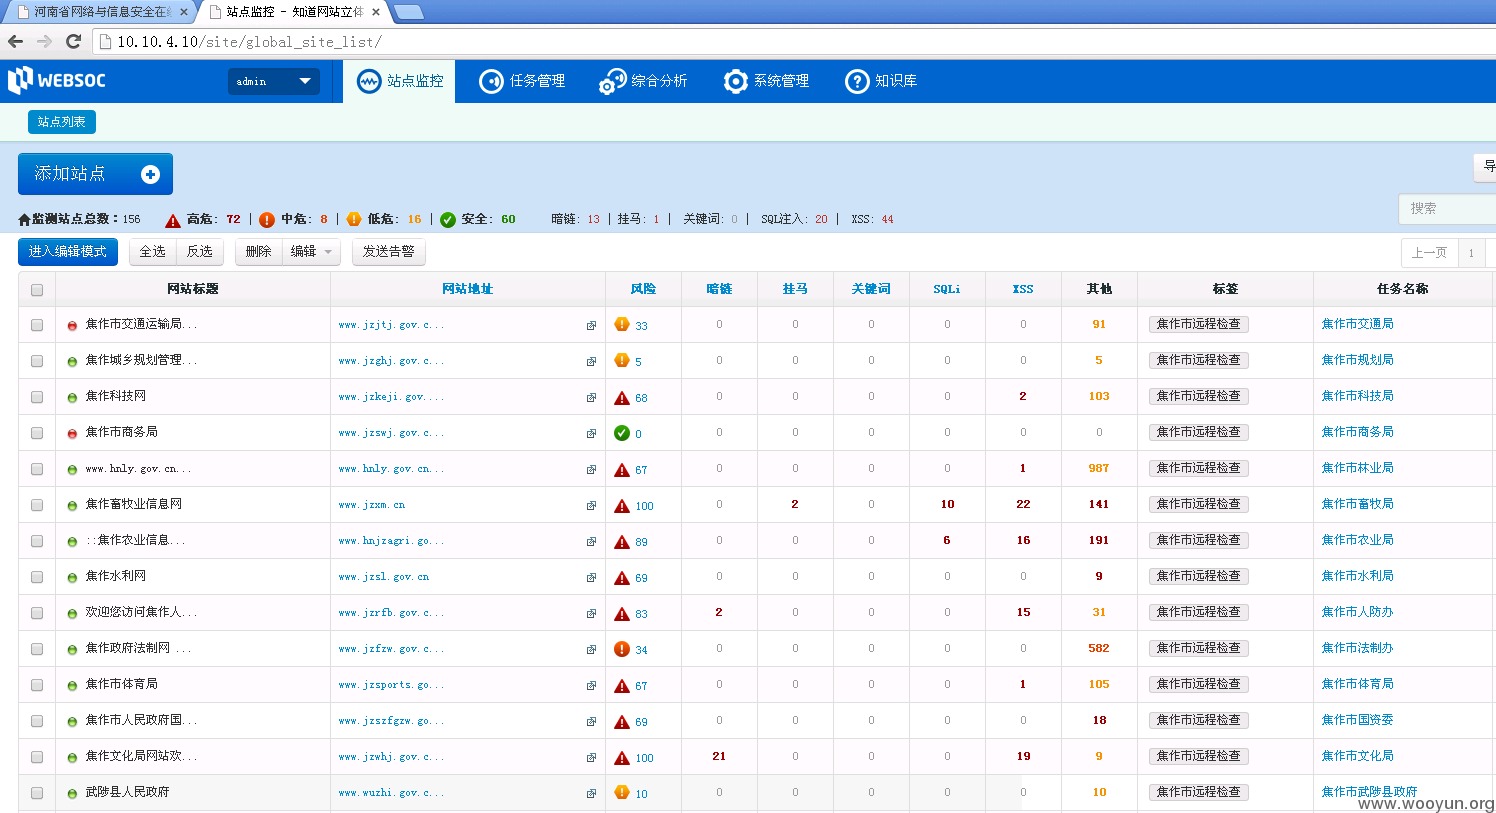This screenshot has height=813, width=1496.
Task: Click red status dot of 焦作市交通运输局
Action: (72, 326)
